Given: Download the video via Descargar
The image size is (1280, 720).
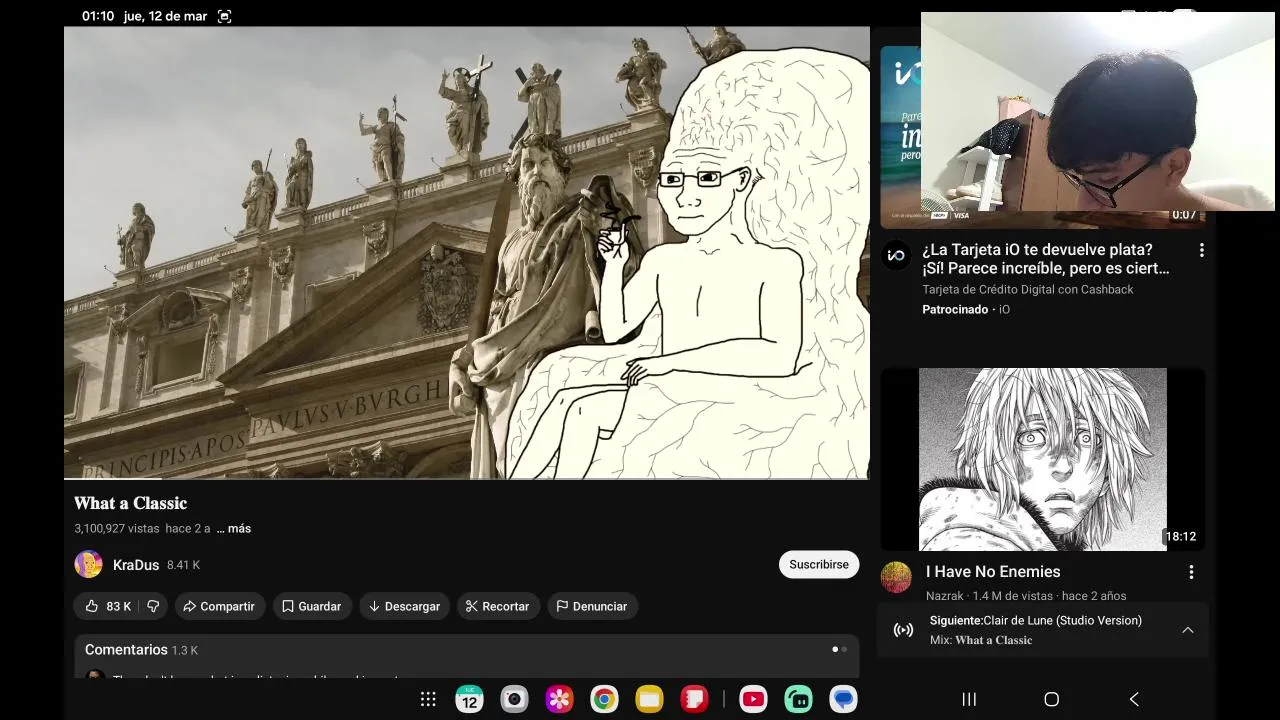Looking at the screenshot, I should click(x=404, y=606).
